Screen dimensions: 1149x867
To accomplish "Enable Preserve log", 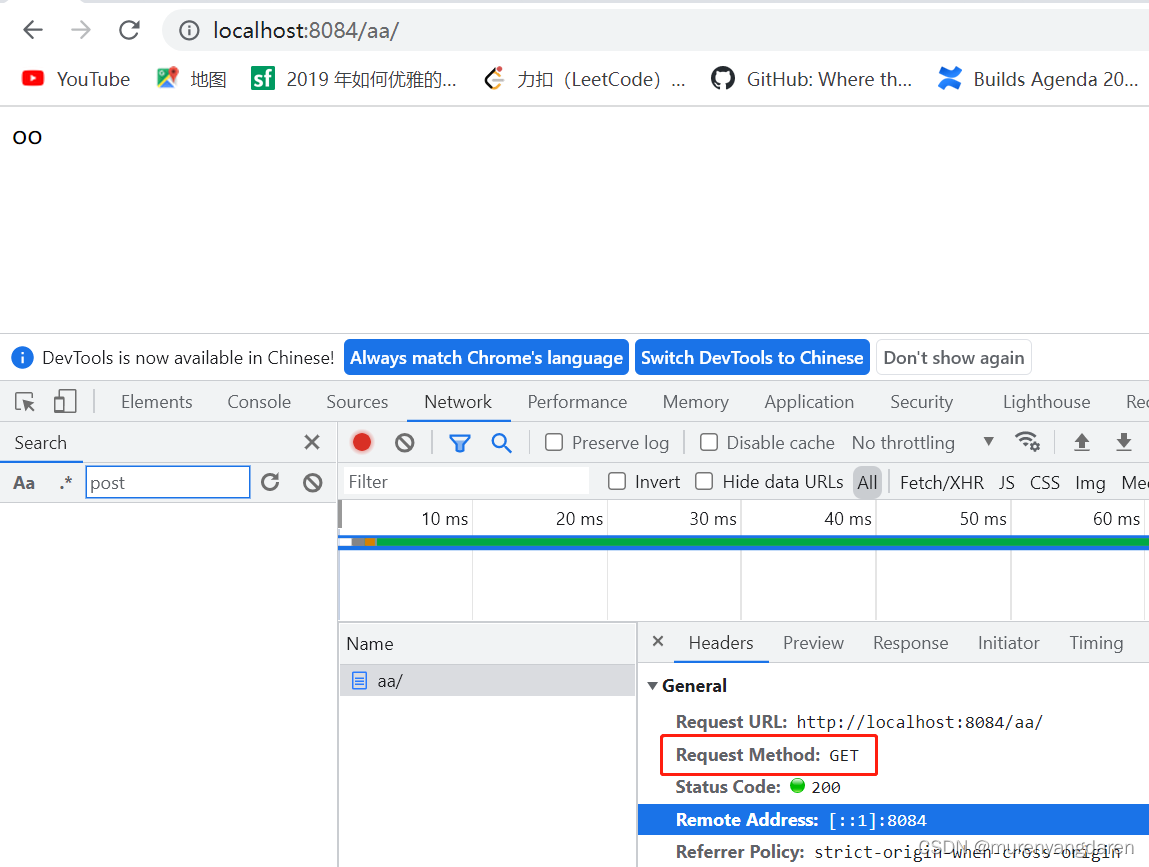I will pyautogui.click(x=552, y=442).
